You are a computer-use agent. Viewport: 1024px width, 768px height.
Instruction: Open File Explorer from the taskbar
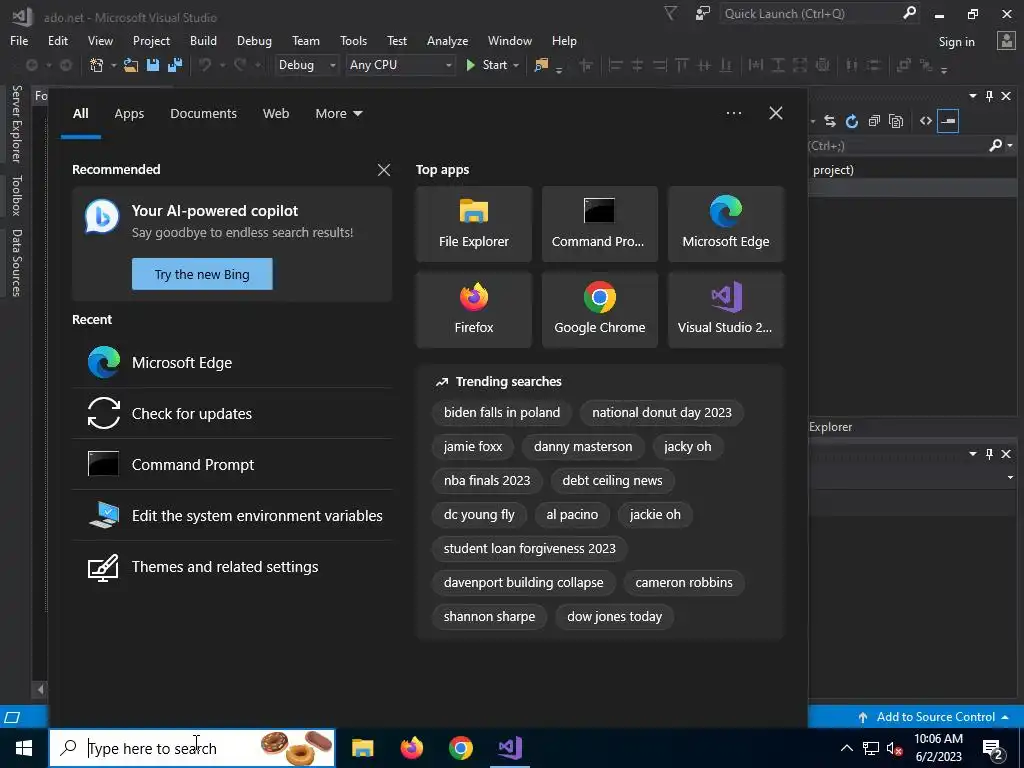pos(362,748)
